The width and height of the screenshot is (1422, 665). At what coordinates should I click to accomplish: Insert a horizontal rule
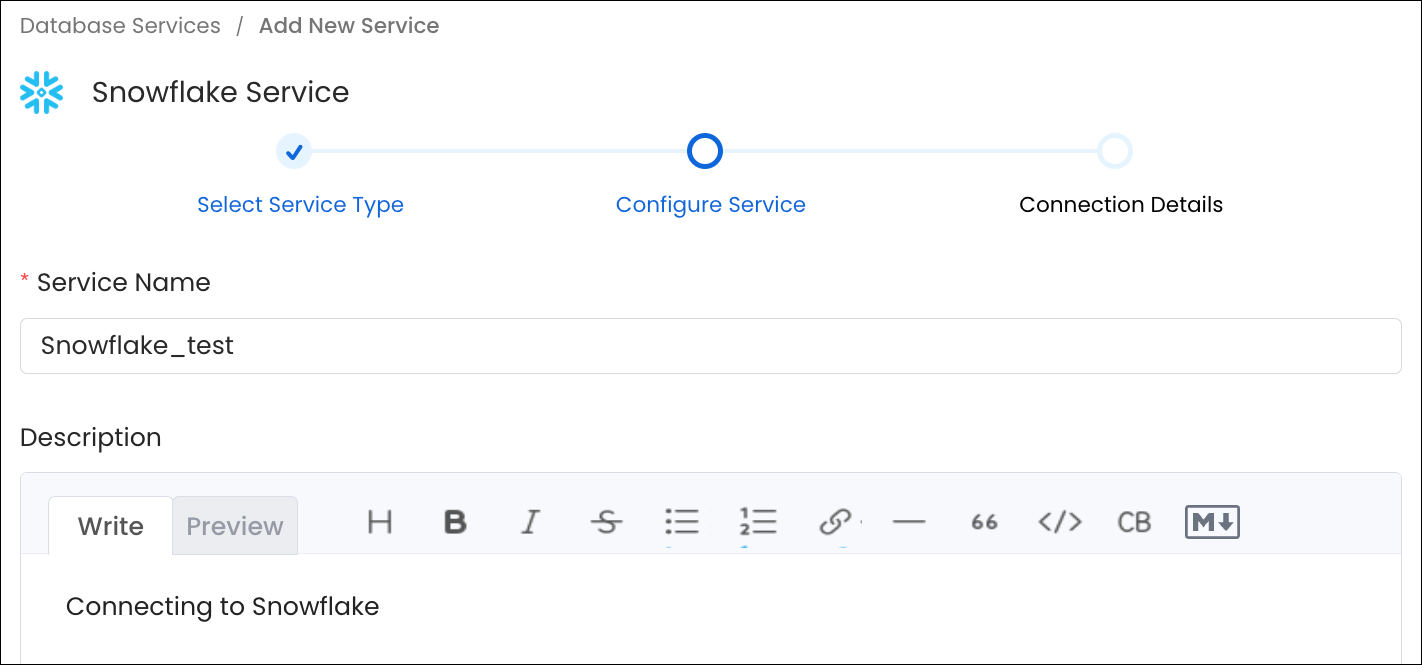[x=909, y=521]
